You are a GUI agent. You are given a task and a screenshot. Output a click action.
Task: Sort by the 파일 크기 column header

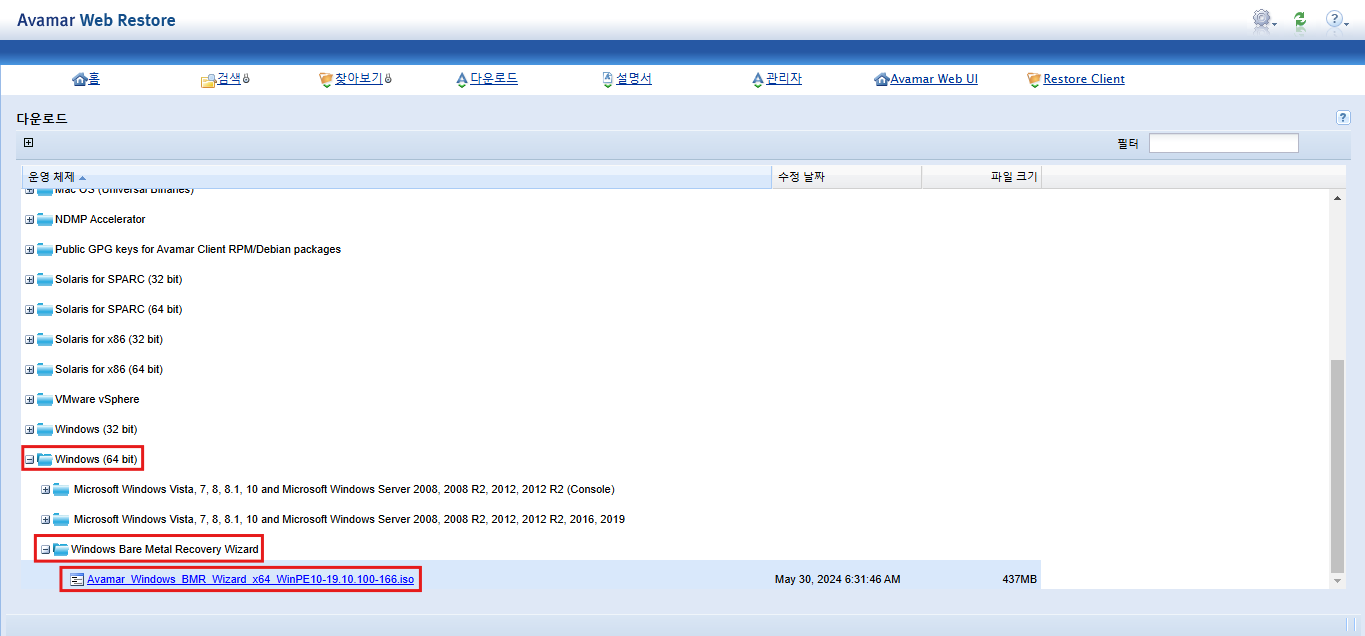click(982, 177)
